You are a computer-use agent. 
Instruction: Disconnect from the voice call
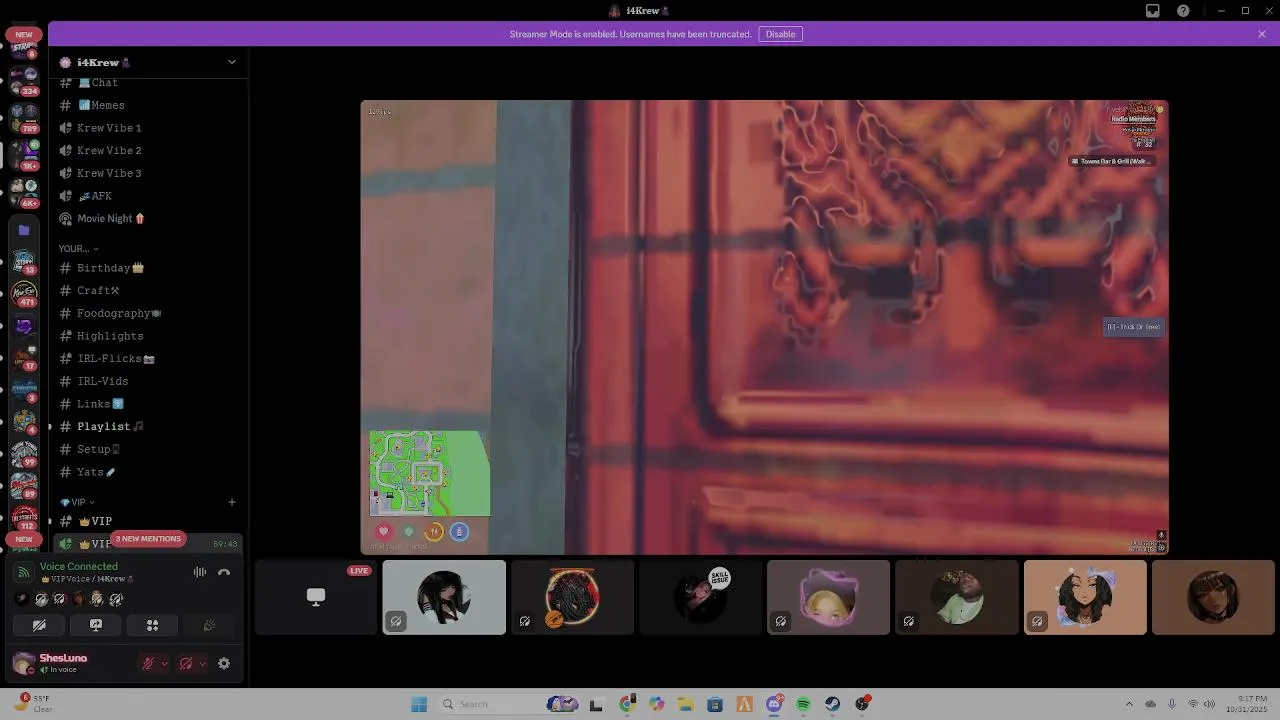click(224, 572)
